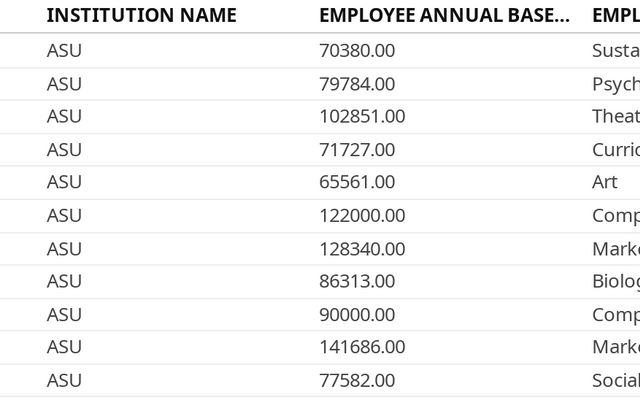Click the truncated cell starting with Theat
Image resolution: width=640 pixels, height=400 pixels.
(616, 116)
